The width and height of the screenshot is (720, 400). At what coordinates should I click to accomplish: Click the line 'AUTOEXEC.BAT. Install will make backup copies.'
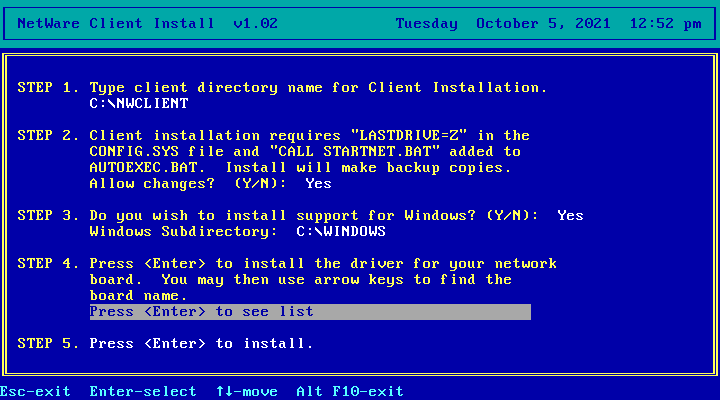(300, 168)
